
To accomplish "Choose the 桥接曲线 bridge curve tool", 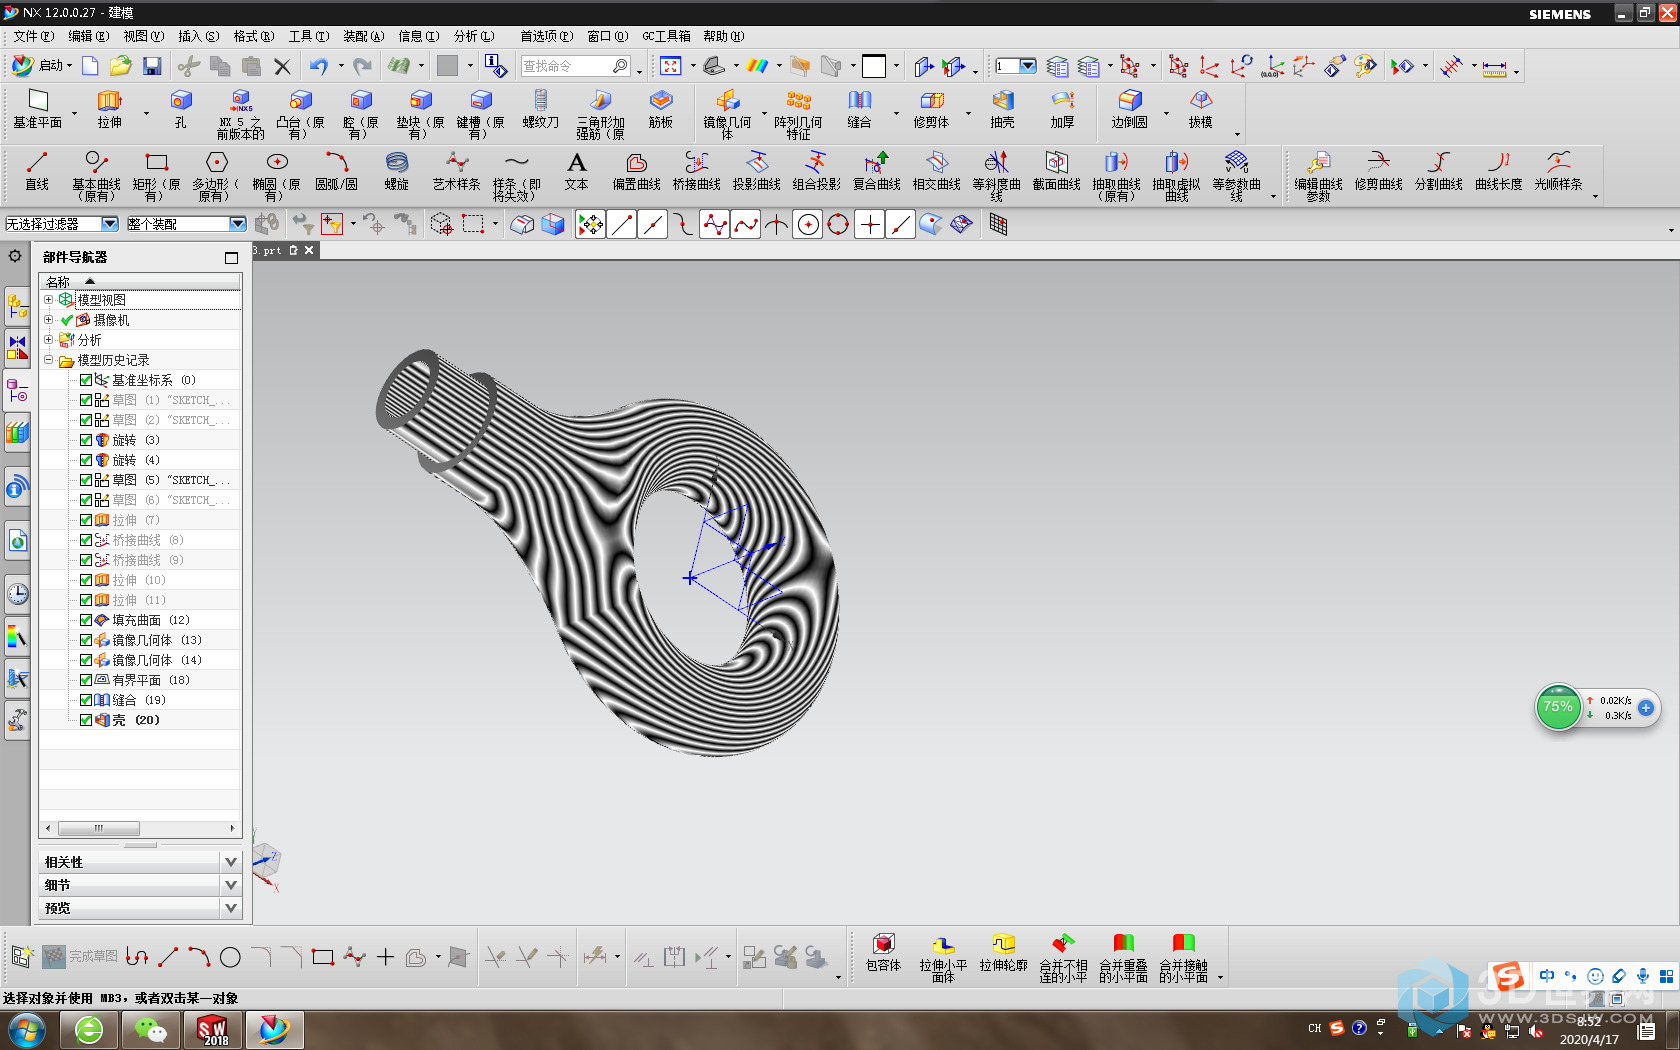I will [x=697, y=171].
